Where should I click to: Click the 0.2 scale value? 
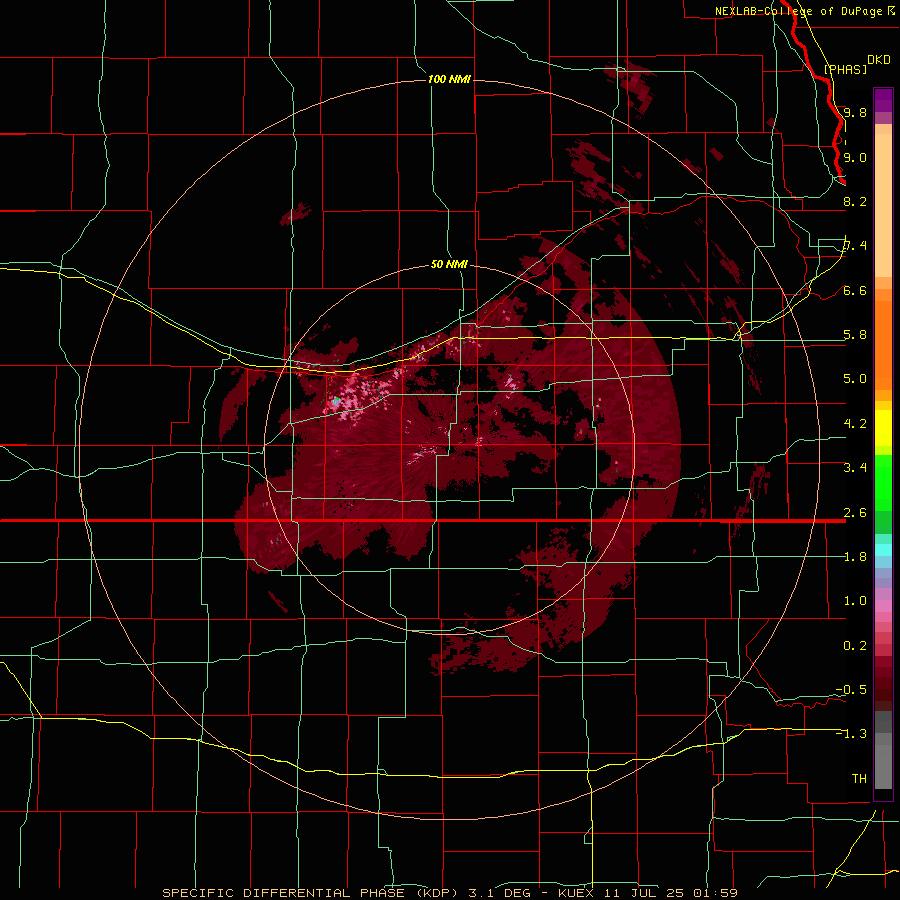[855, 646]
